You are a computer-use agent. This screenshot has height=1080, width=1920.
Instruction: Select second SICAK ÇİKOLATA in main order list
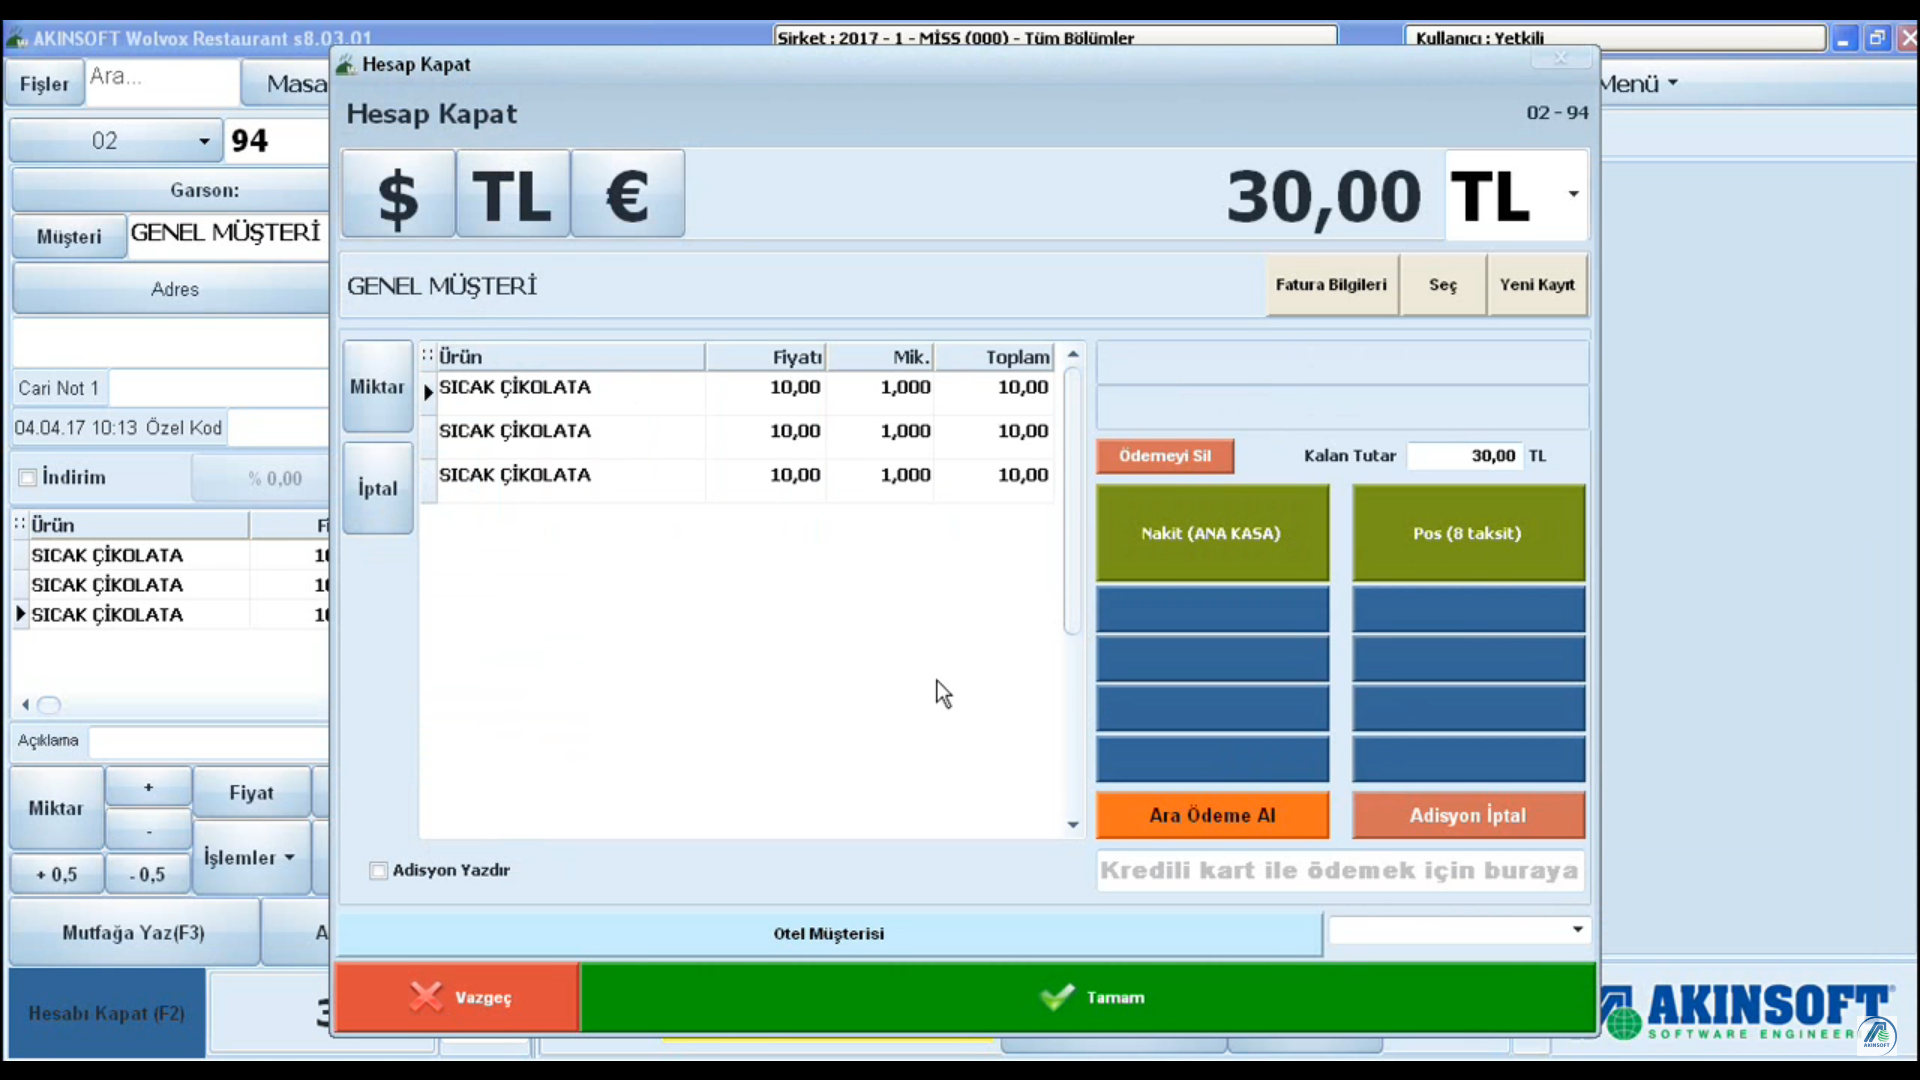click(170, 586)
